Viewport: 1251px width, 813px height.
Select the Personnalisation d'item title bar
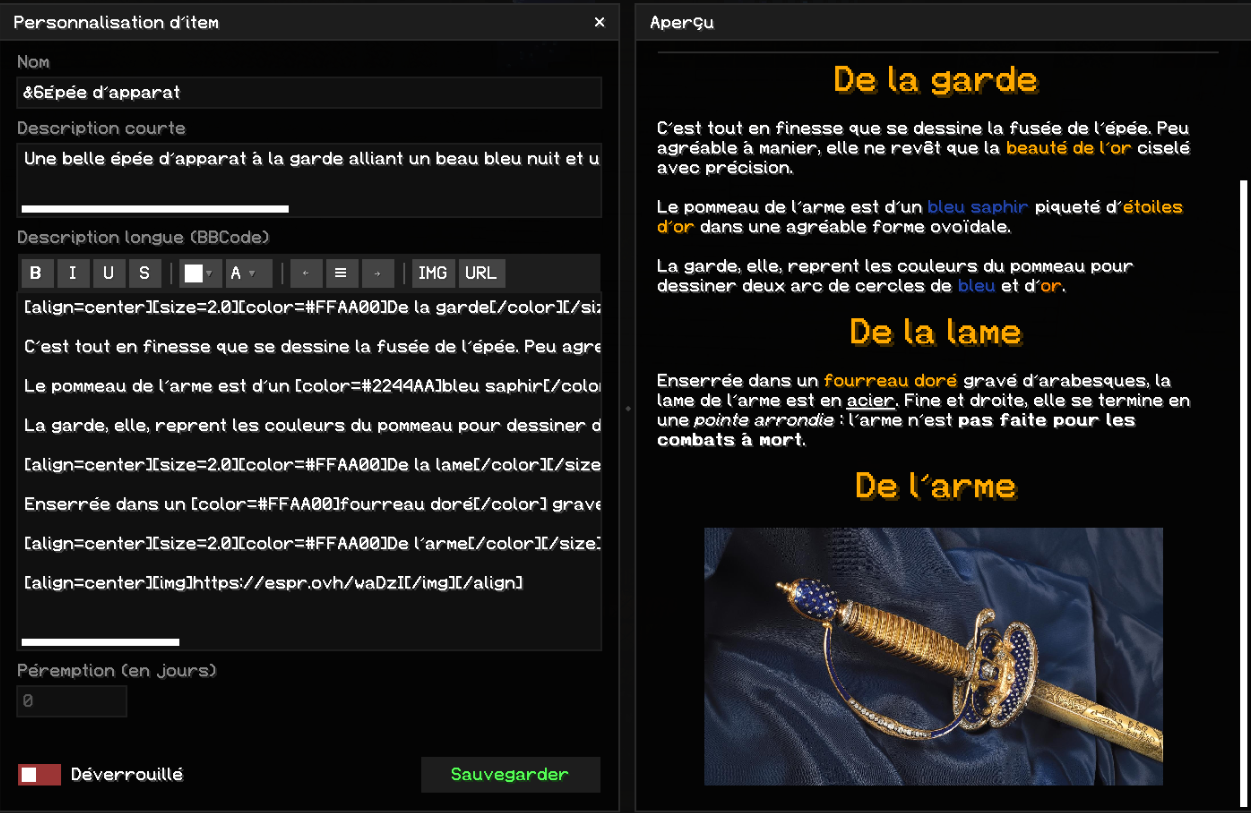(116, 21)
